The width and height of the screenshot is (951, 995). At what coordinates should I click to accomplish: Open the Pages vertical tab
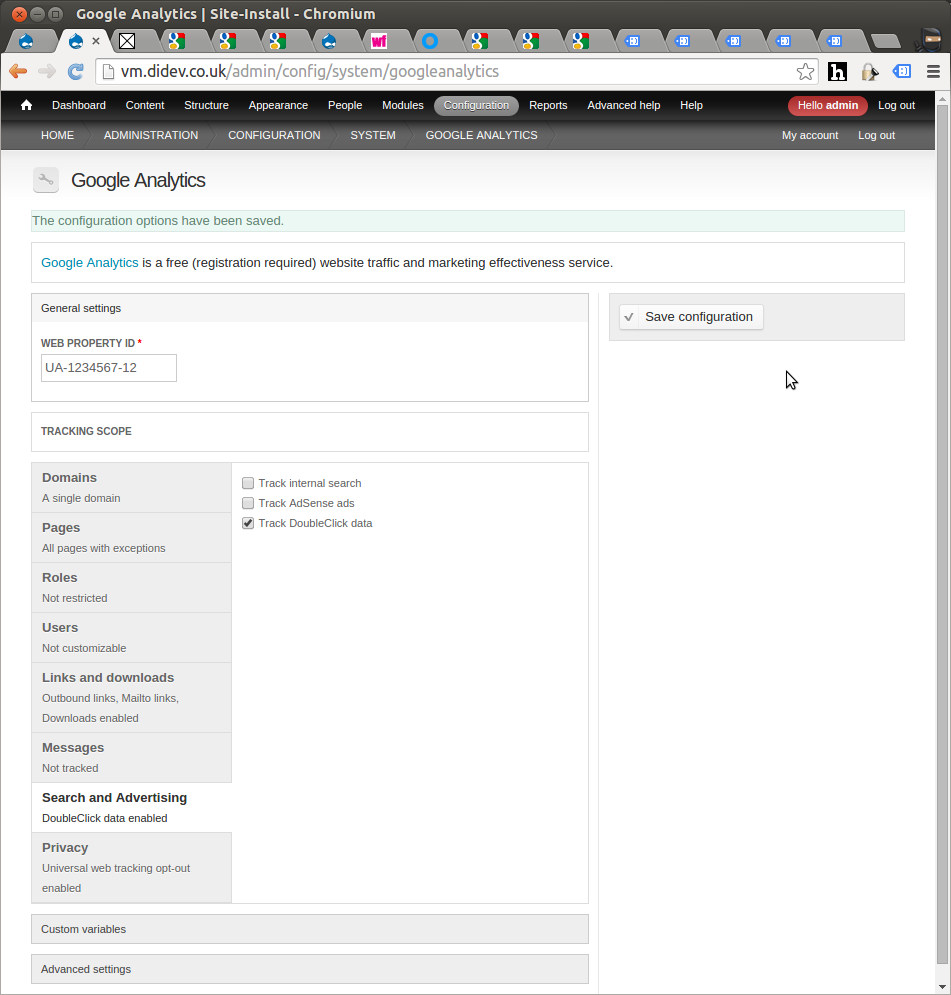coord(131,537)
